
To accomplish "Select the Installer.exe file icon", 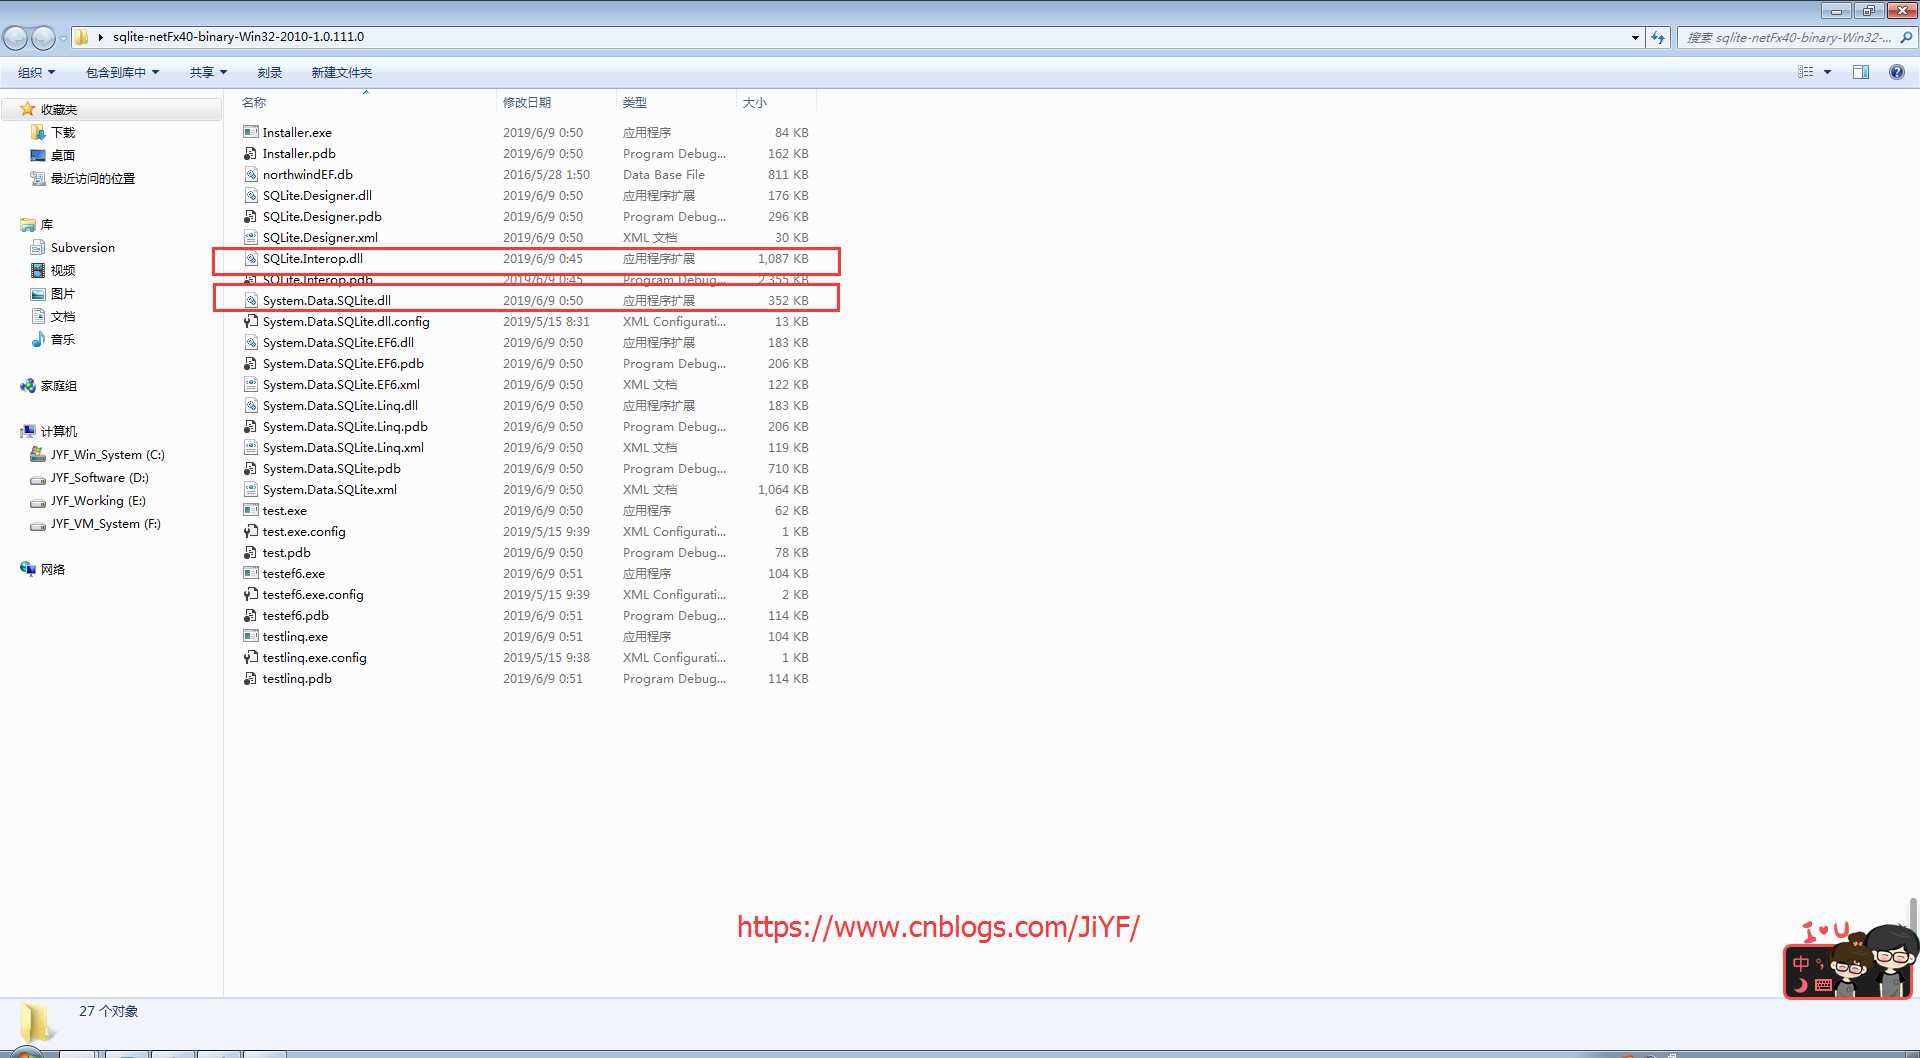I will (251, 132).
